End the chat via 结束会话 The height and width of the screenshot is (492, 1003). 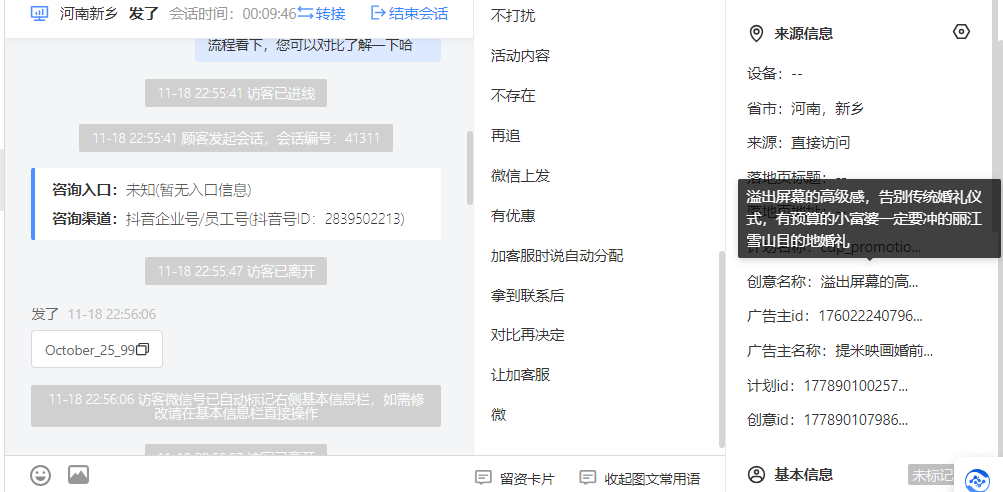point(409,13)
